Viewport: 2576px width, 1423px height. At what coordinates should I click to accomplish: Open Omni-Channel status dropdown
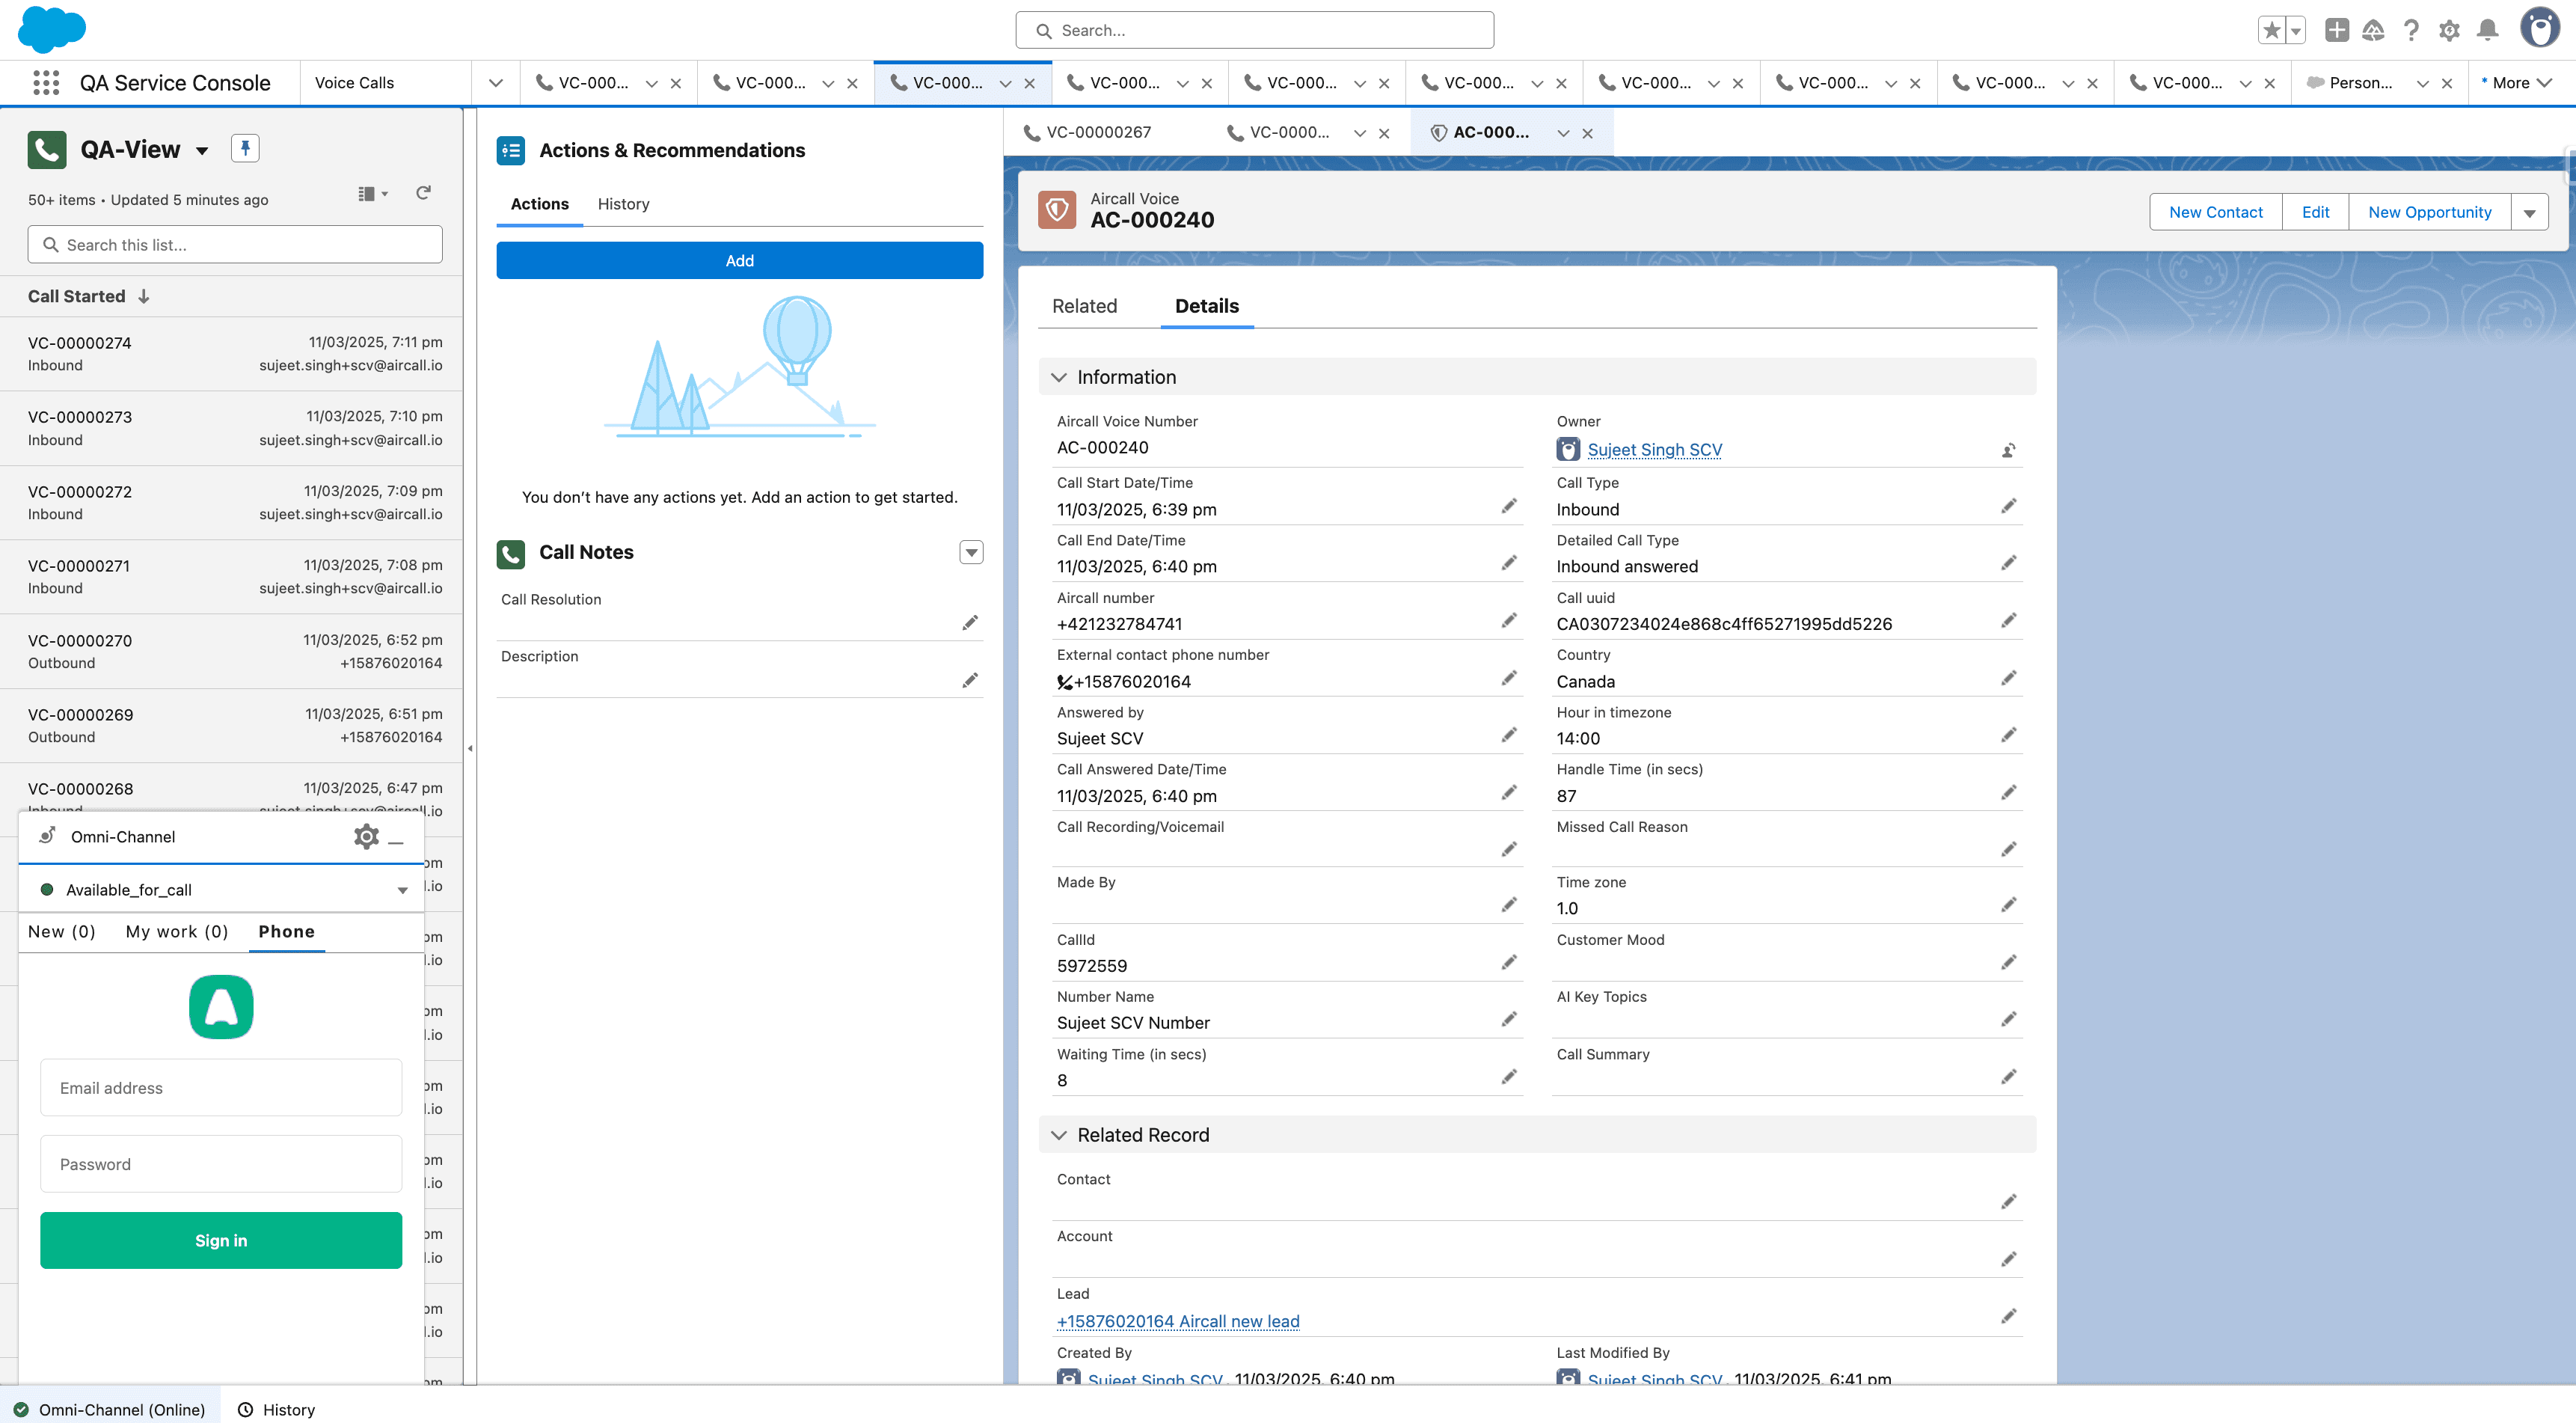(x=402, y=890)
